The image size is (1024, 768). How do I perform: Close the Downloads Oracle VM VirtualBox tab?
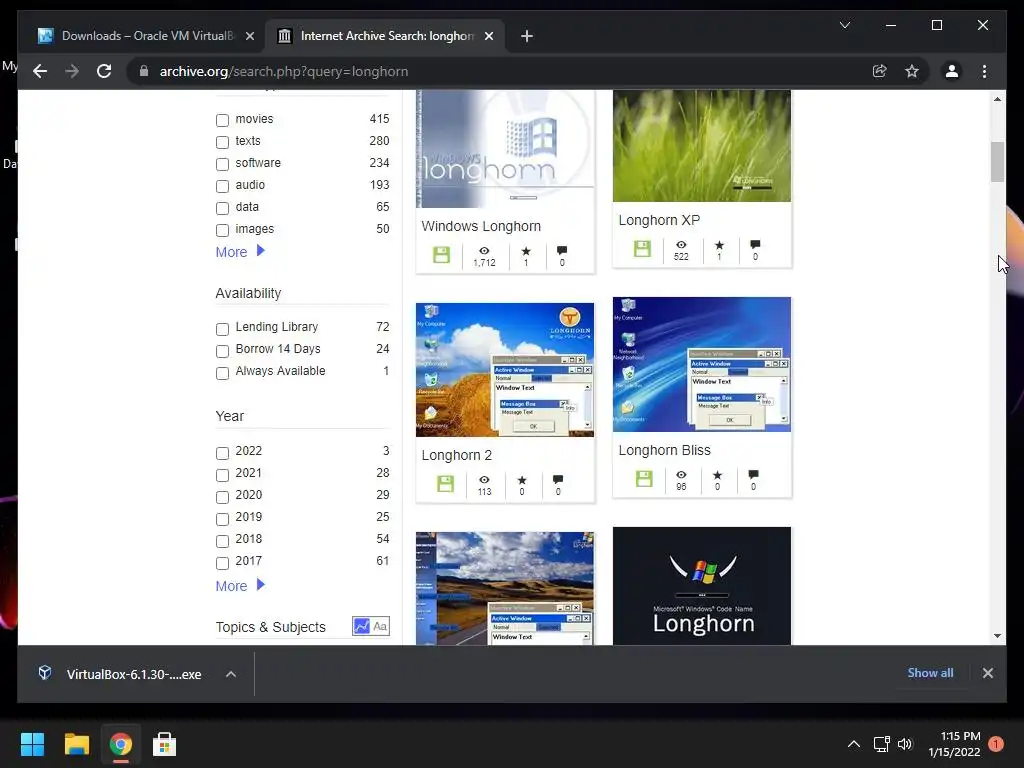(x=249, y=36)
